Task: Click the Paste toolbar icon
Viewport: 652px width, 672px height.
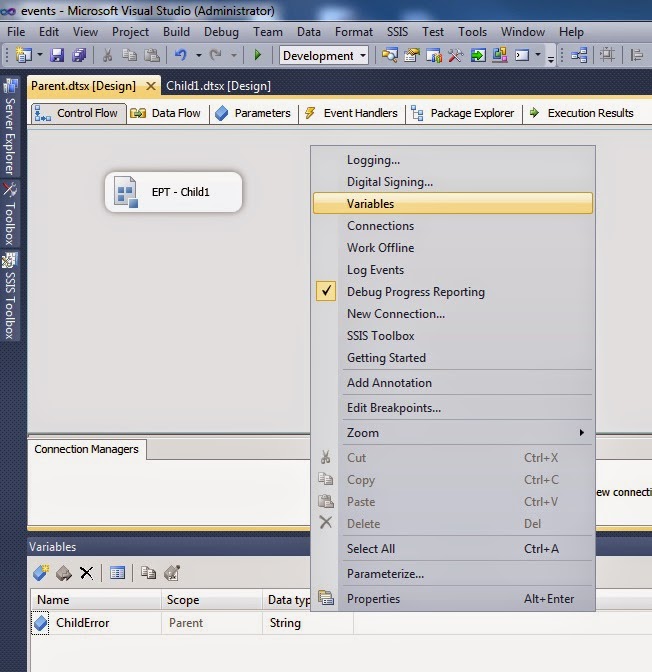Action: coord(152,55)
